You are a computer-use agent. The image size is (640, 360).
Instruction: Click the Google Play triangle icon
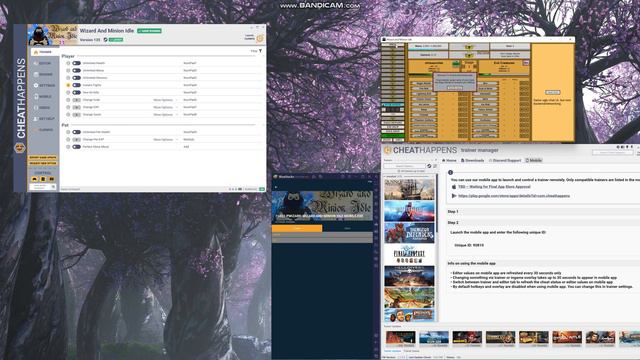click(x=453, y=196)
